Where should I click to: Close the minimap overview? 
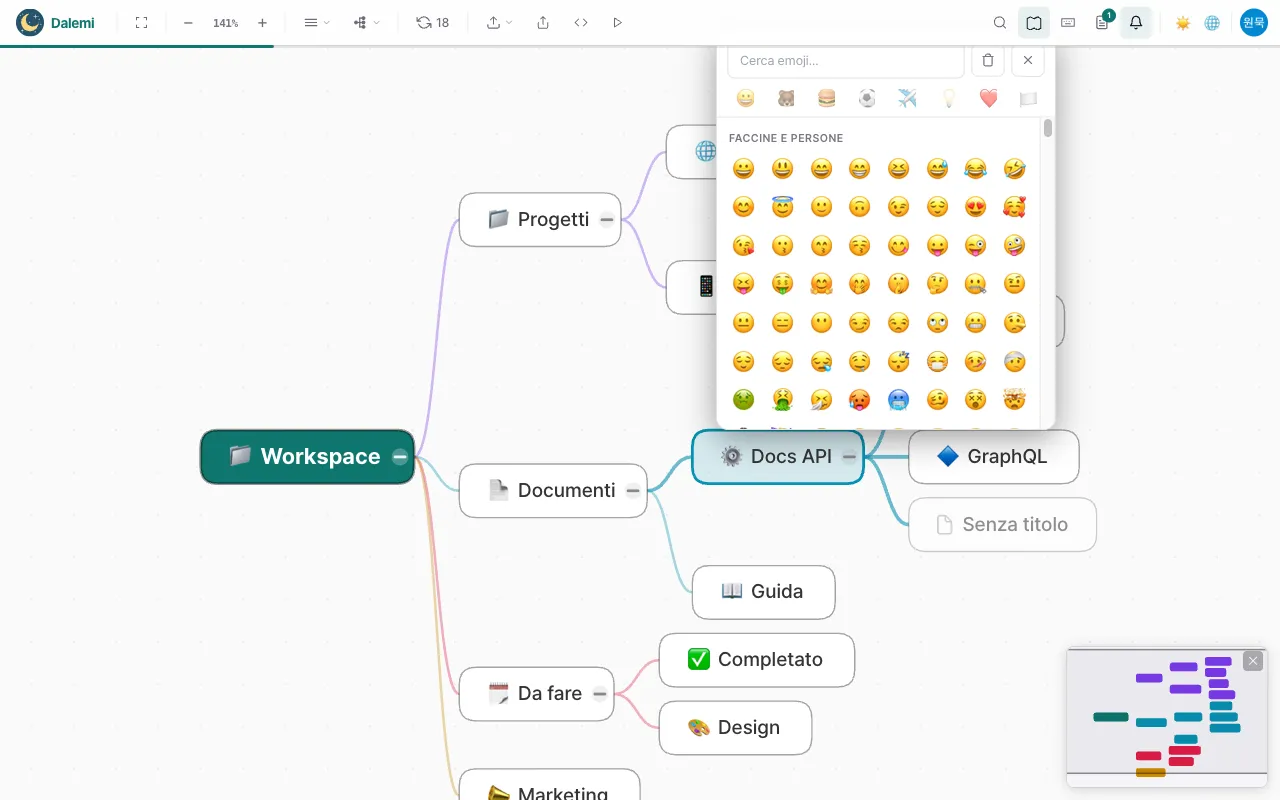[x=1253, y=661]
